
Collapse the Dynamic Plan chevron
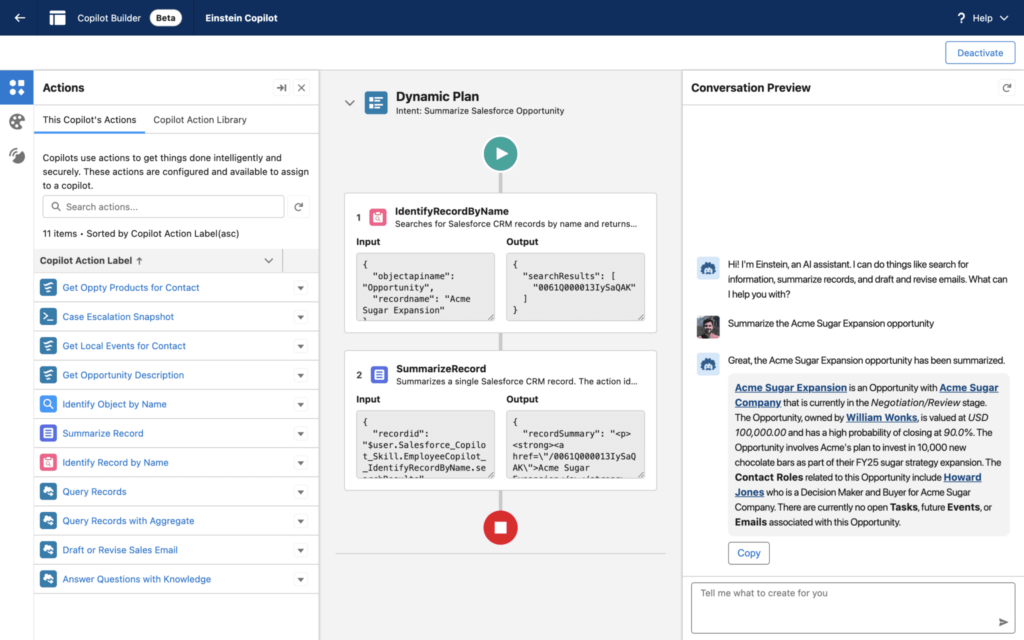pos(349,103)
